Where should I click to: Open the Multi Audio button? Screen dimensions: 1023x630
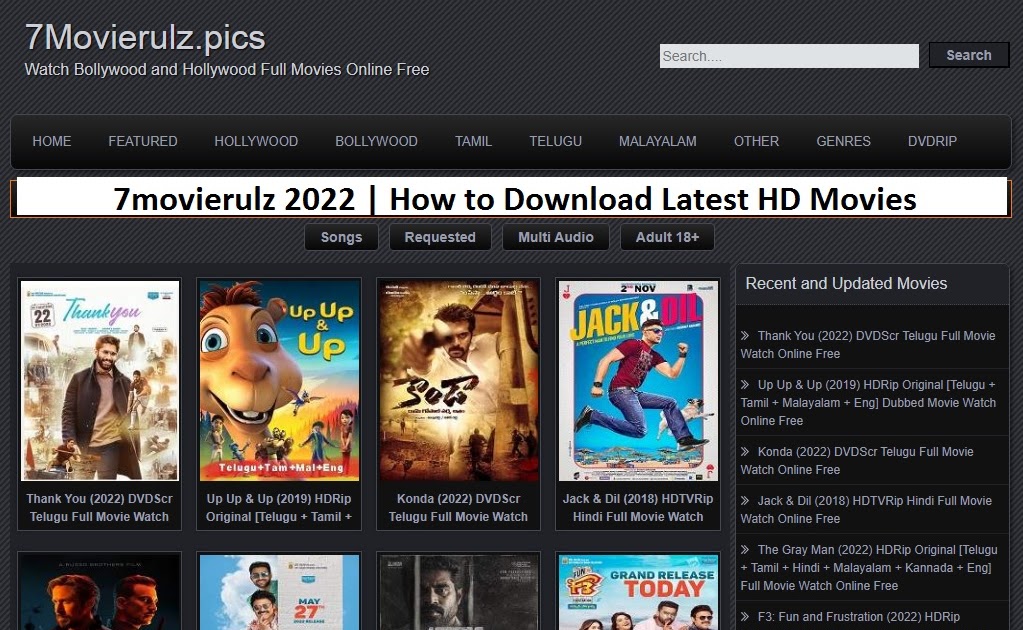click(x=556, y=237)
